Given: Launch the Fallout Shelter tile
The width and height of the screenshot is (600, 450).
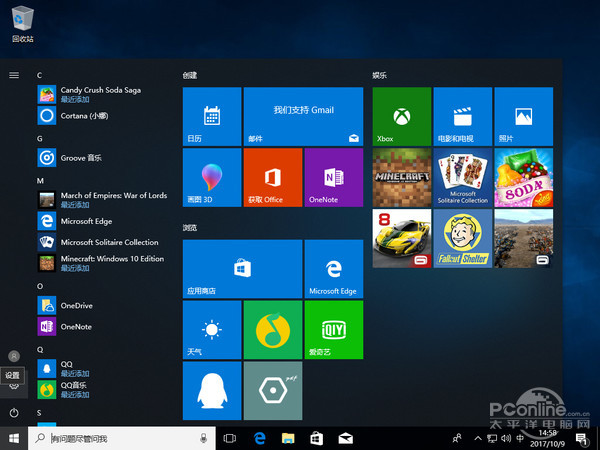Looking at the screenshot, I should [x=463, y=238].
